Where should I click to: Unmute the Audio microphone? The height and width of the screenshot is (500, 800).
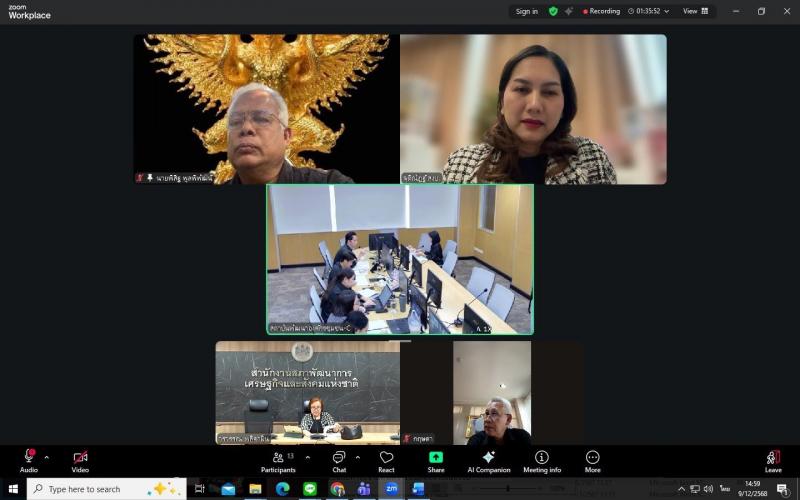(29, 461)
